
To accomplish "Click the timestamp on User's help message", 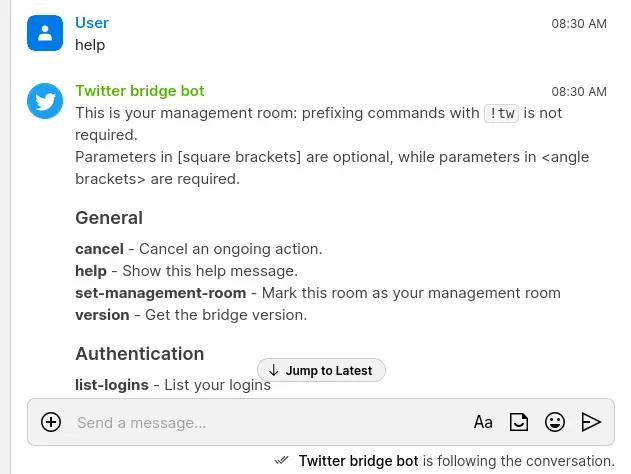I will (579, 23).
